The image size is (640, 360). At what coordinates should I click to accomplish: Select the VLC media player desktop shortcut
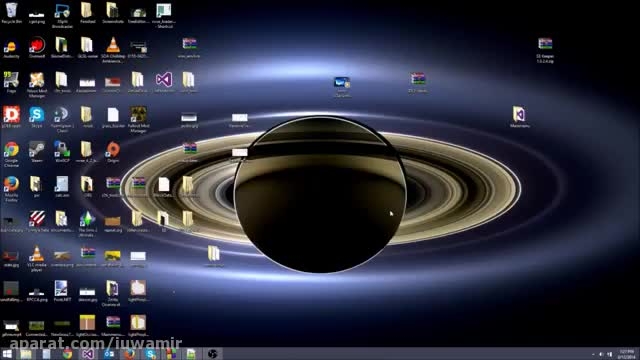tap(36, 258)
